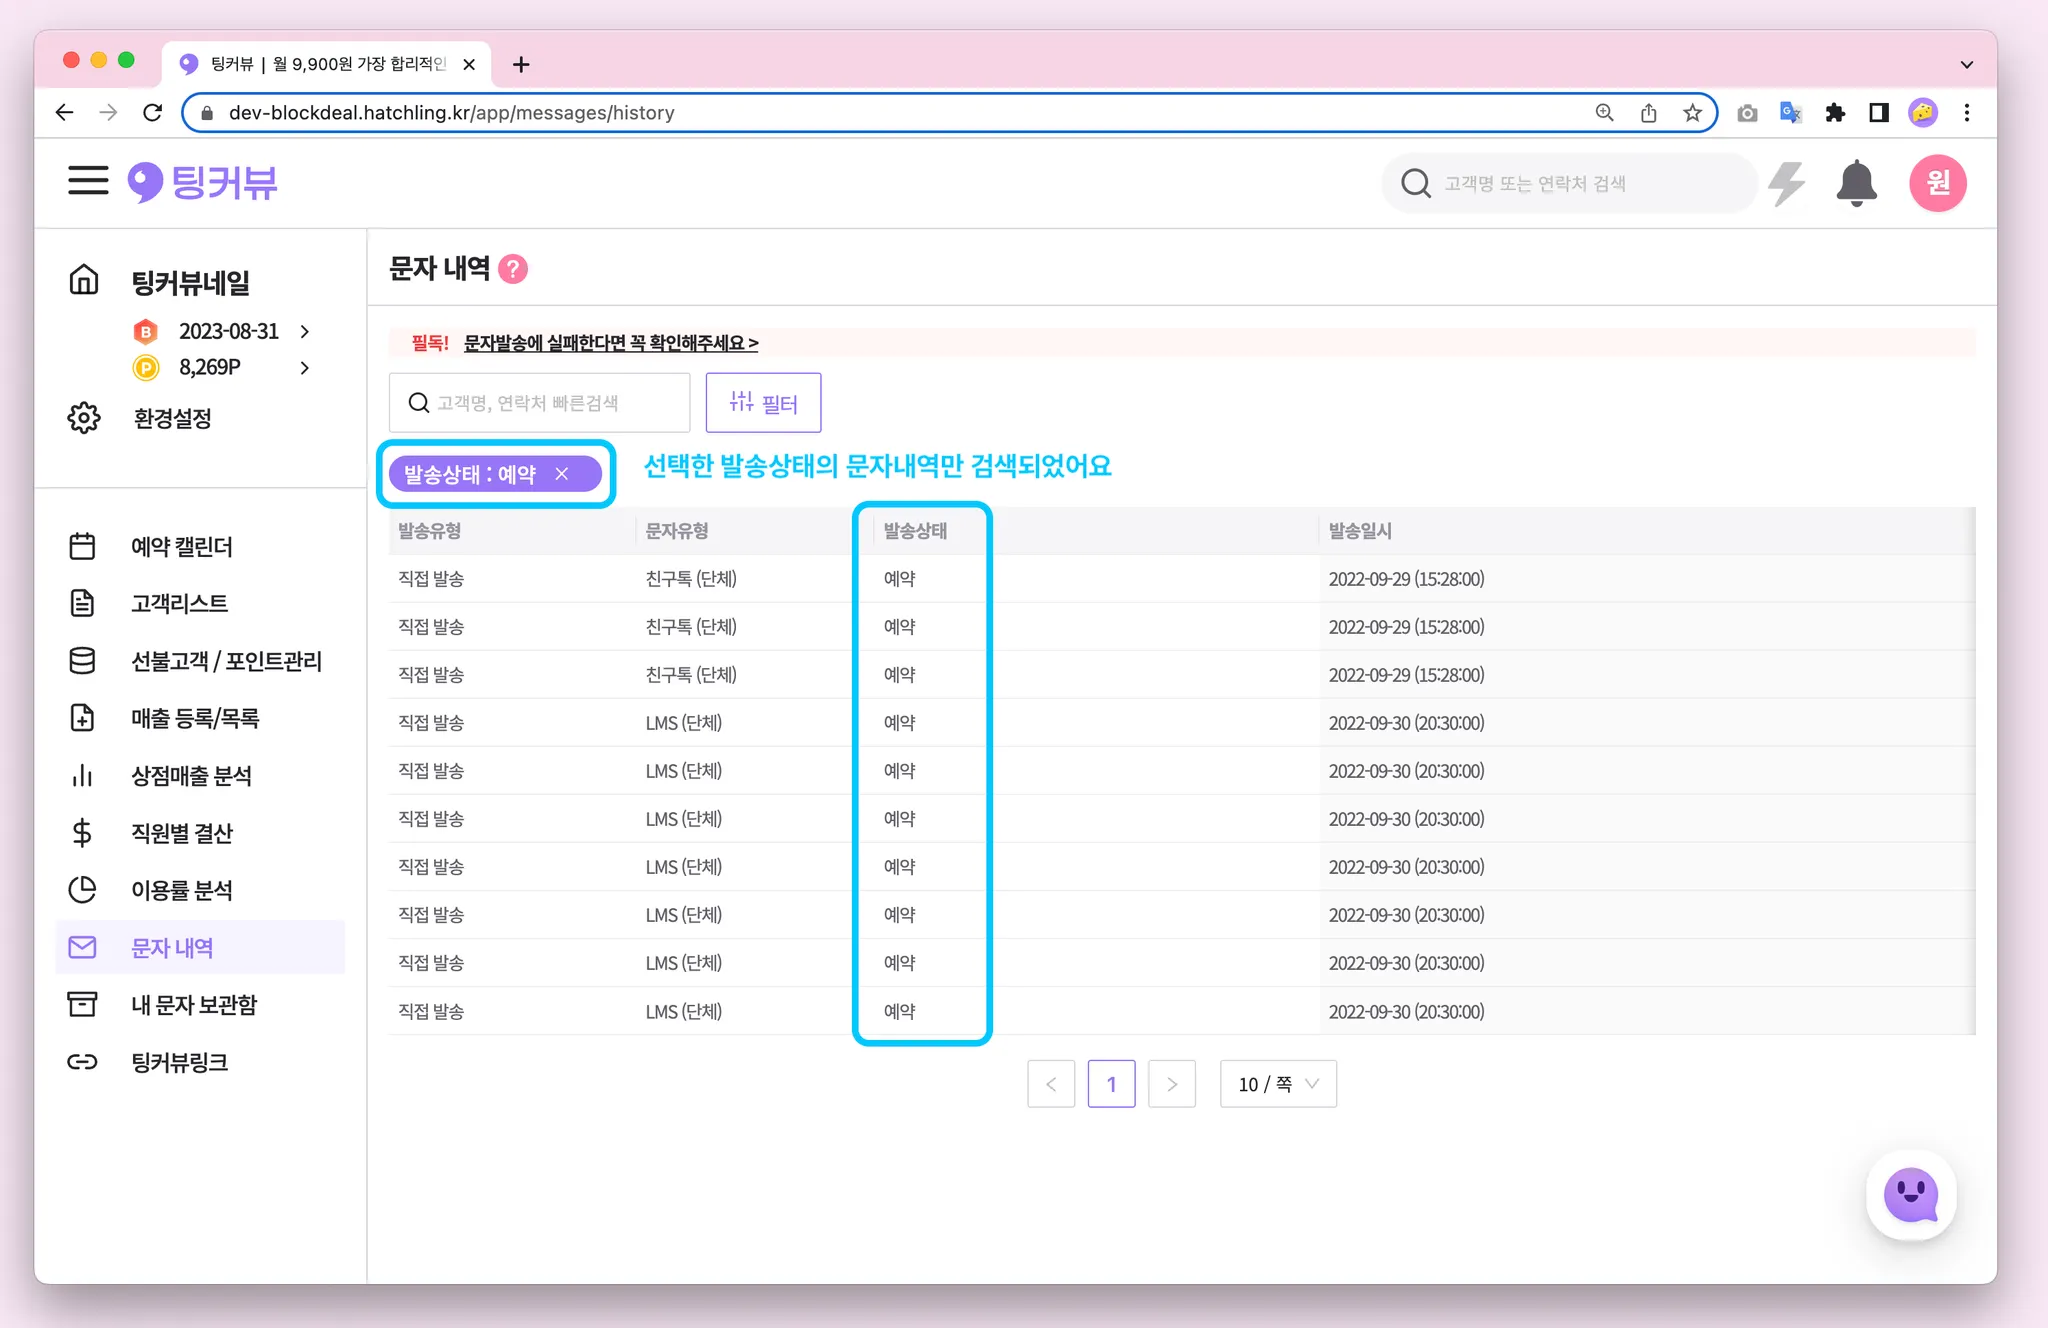Click the 고객명, 연락처 빠른검색 field

(540, 403)
